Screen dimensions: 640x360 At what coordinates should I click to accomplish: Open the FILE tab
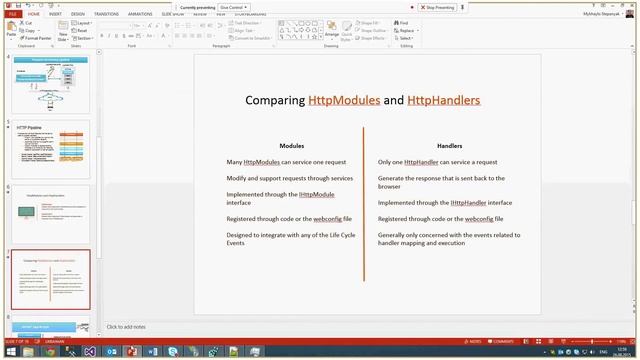pyautogui.click(x=13, y=14)
